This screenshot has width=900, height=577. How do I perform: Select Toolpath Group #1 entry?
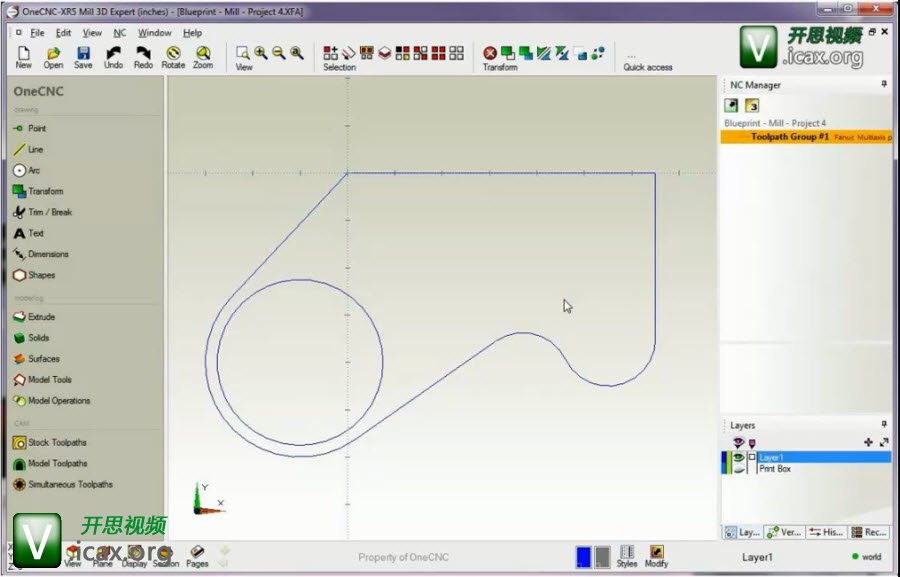click(790, 136)
